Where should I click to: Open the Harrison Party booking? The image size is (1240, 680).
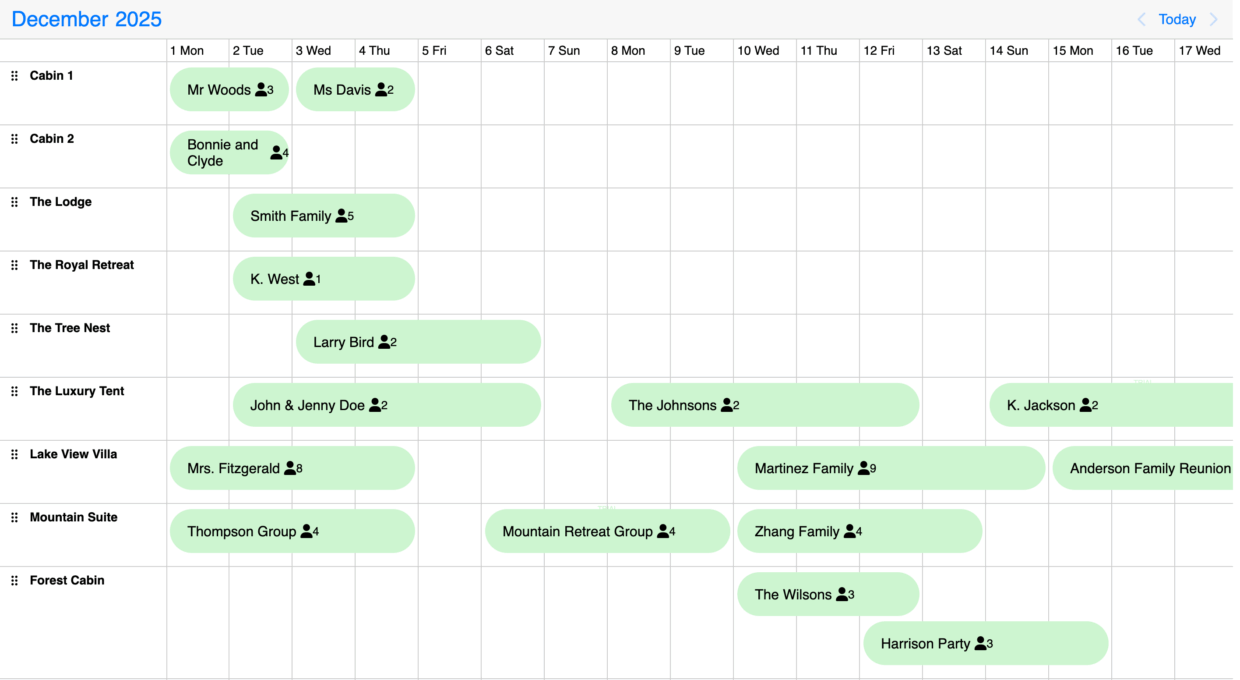click(985, 643)
